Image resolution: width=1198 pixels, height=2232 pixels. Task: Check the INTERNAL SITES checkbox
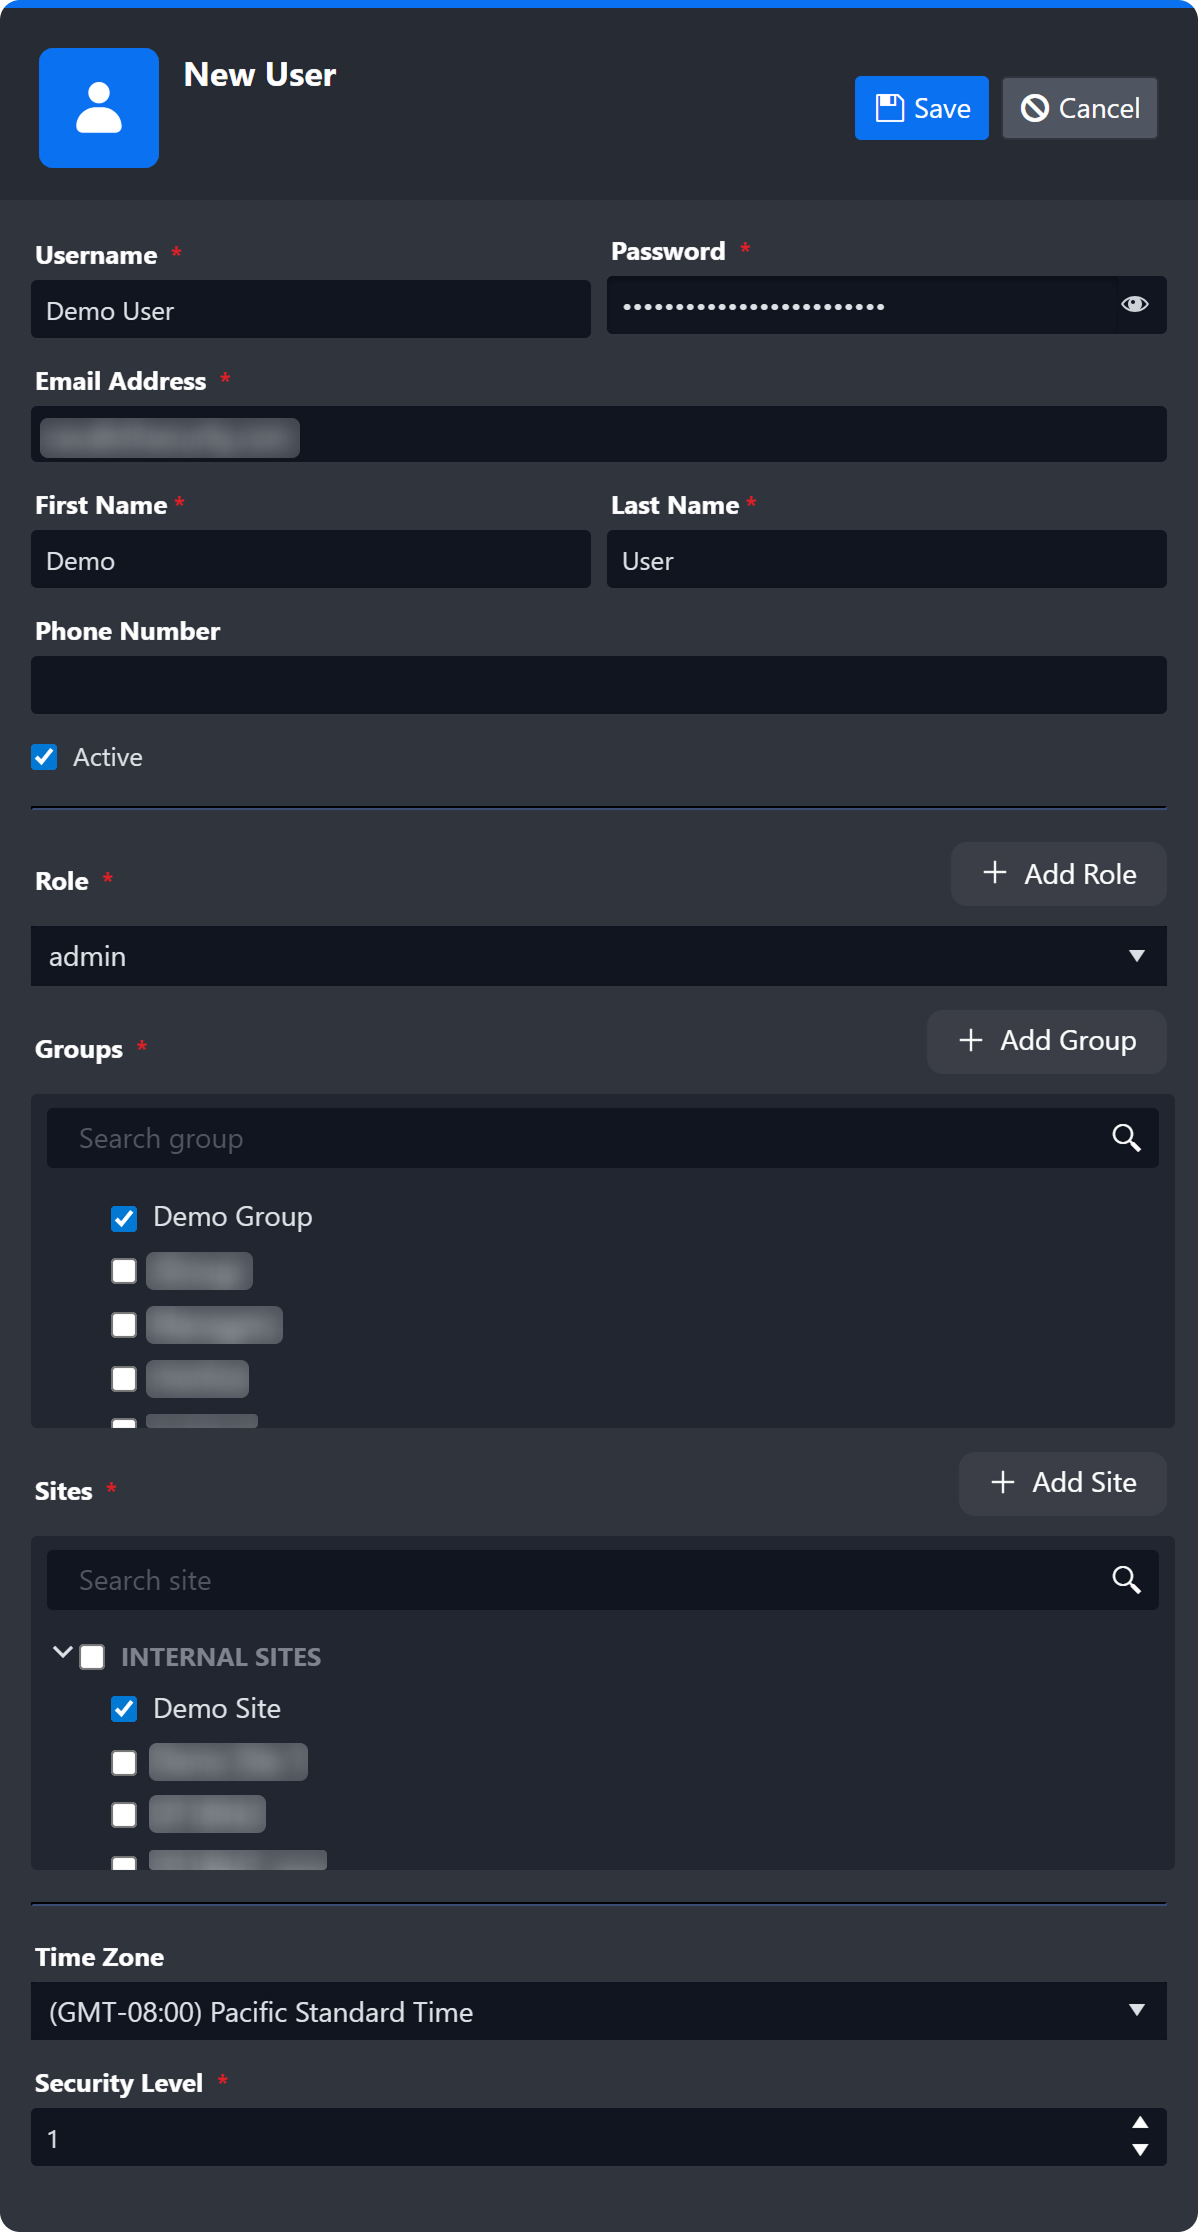pos(92,1657)
